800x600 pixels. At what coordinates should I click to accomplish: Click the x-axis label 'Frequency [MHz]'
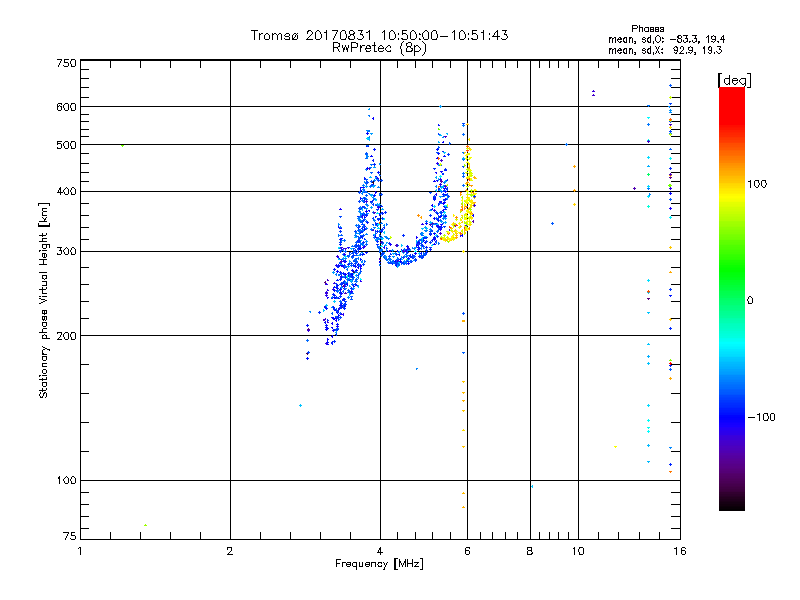379,564
